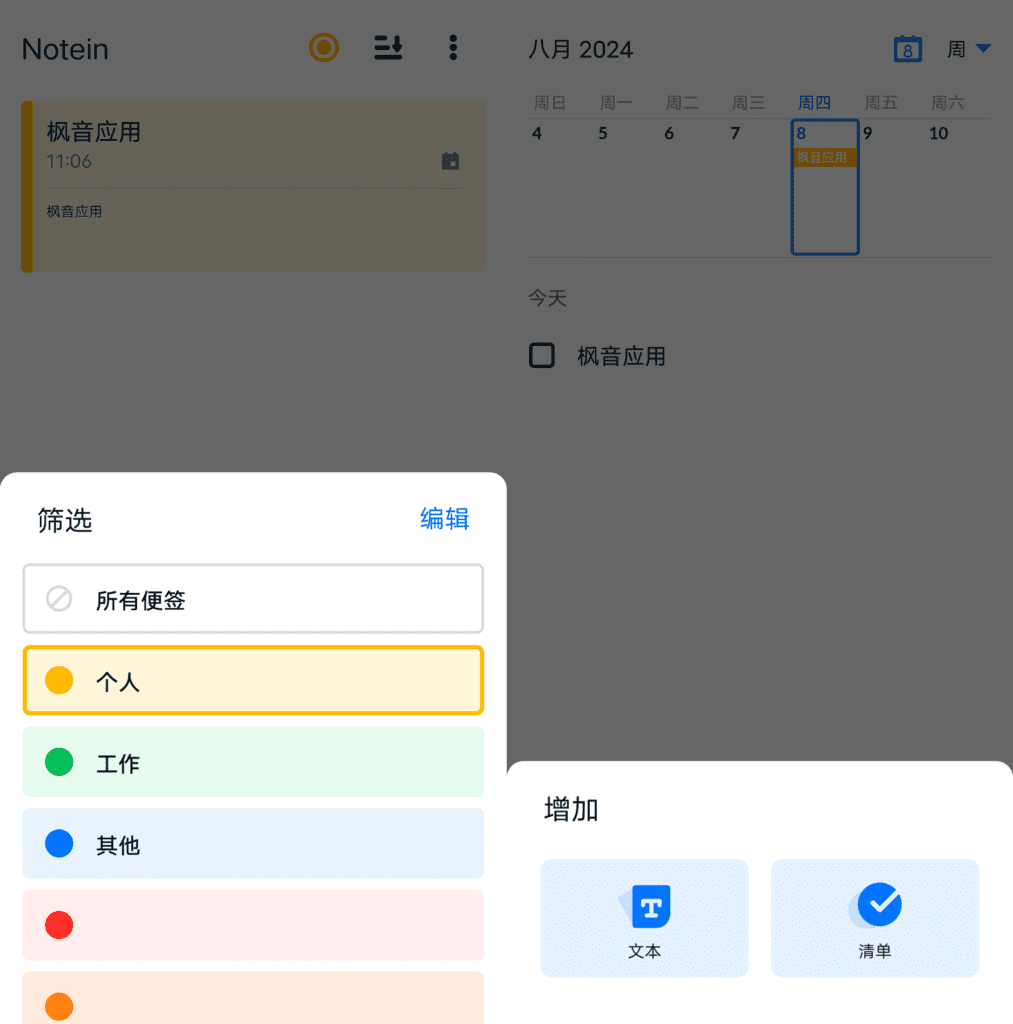Select the unnamed red category row
1013x1024 pixels.
point(253,925)
